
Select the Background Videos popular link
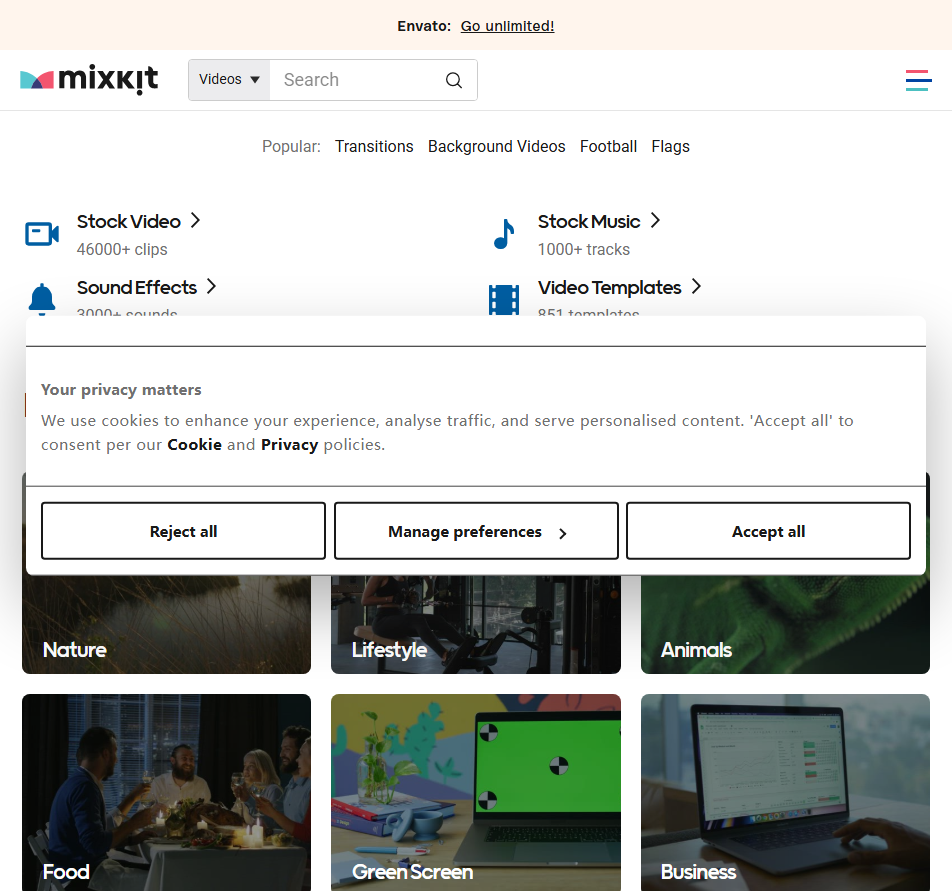497,147
